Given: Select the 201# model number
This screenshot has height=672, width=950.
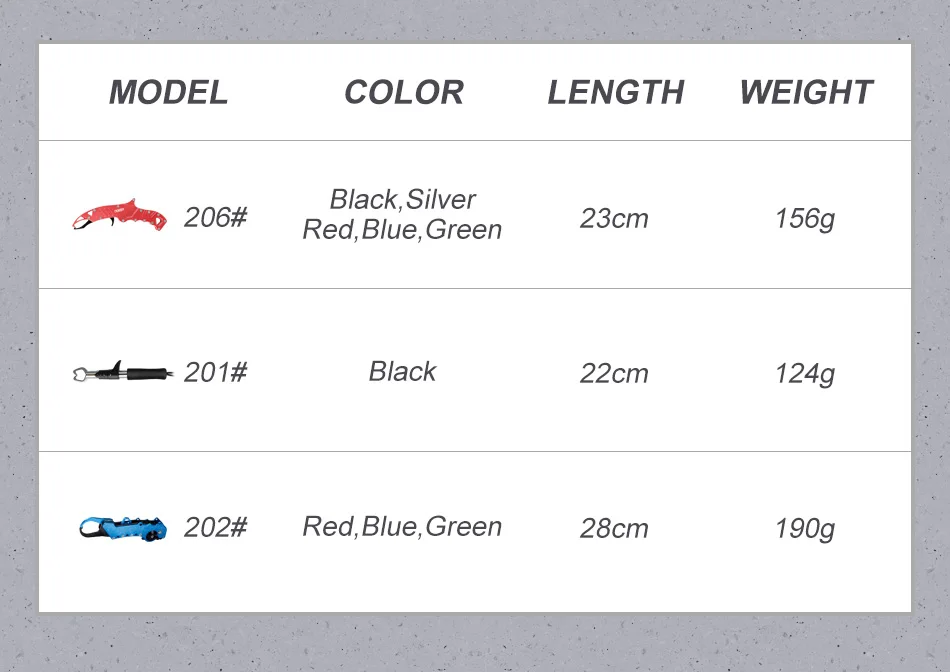Looking at the screenshot, I should click(215, 373).
